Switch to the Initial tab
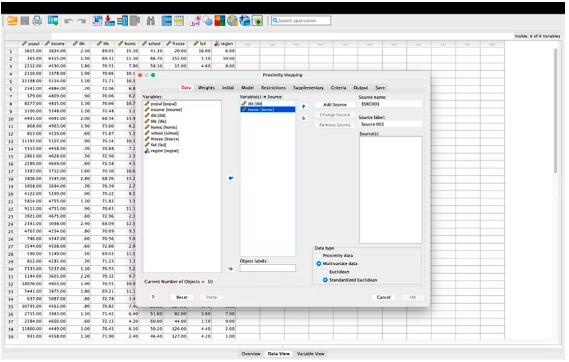Screen dimensions: 569x362 point(228,88)
